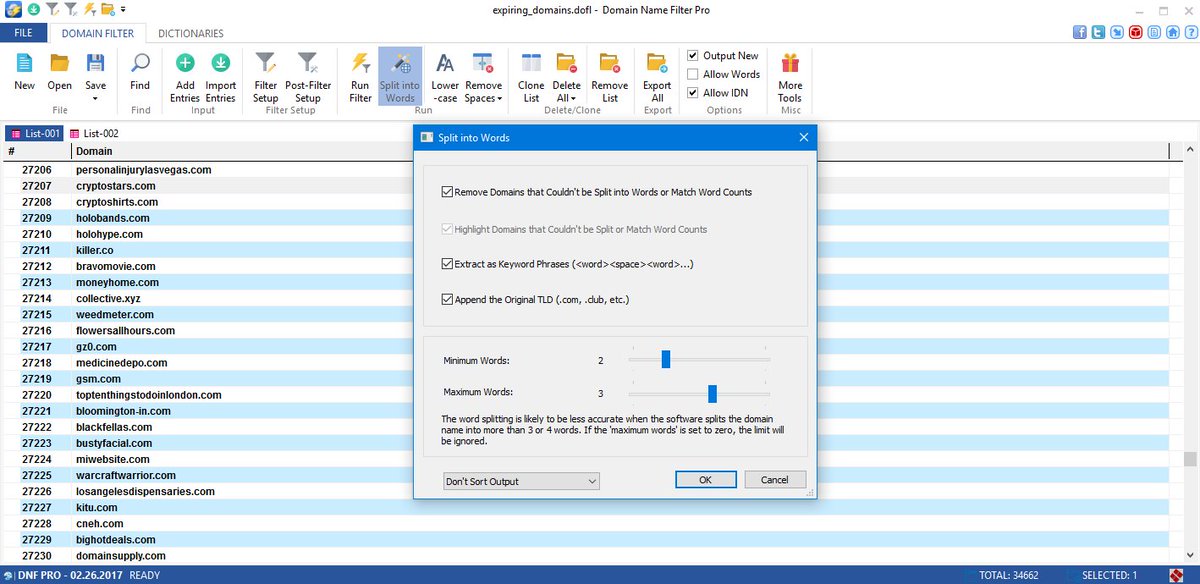Click the question mark help icon
The width and height of the screenshot is (1200, 584).
coord(1190,32)
